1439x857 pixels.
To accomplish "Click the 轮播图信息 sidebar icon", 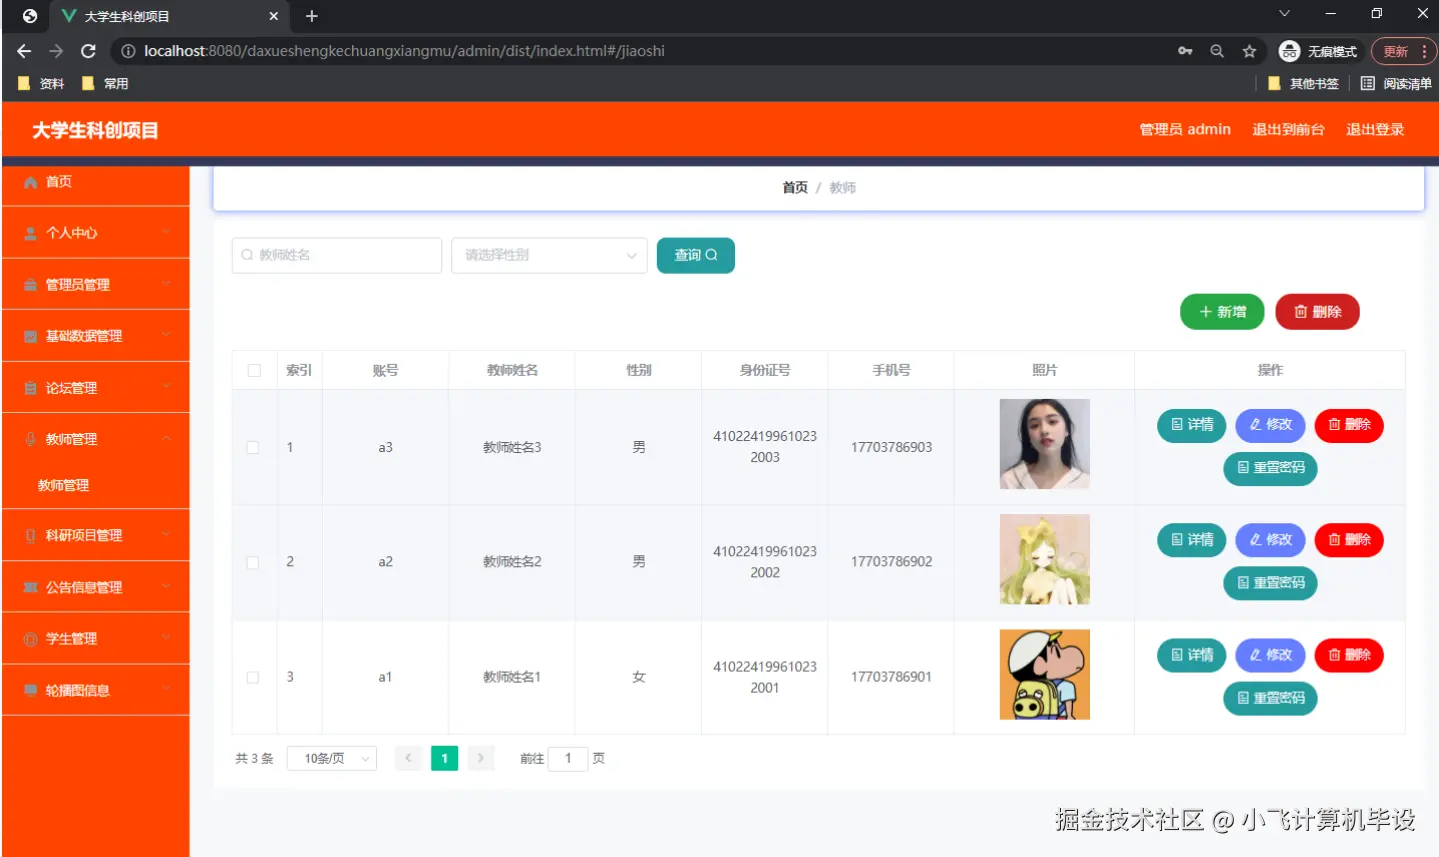I will [x=29, y=689].
